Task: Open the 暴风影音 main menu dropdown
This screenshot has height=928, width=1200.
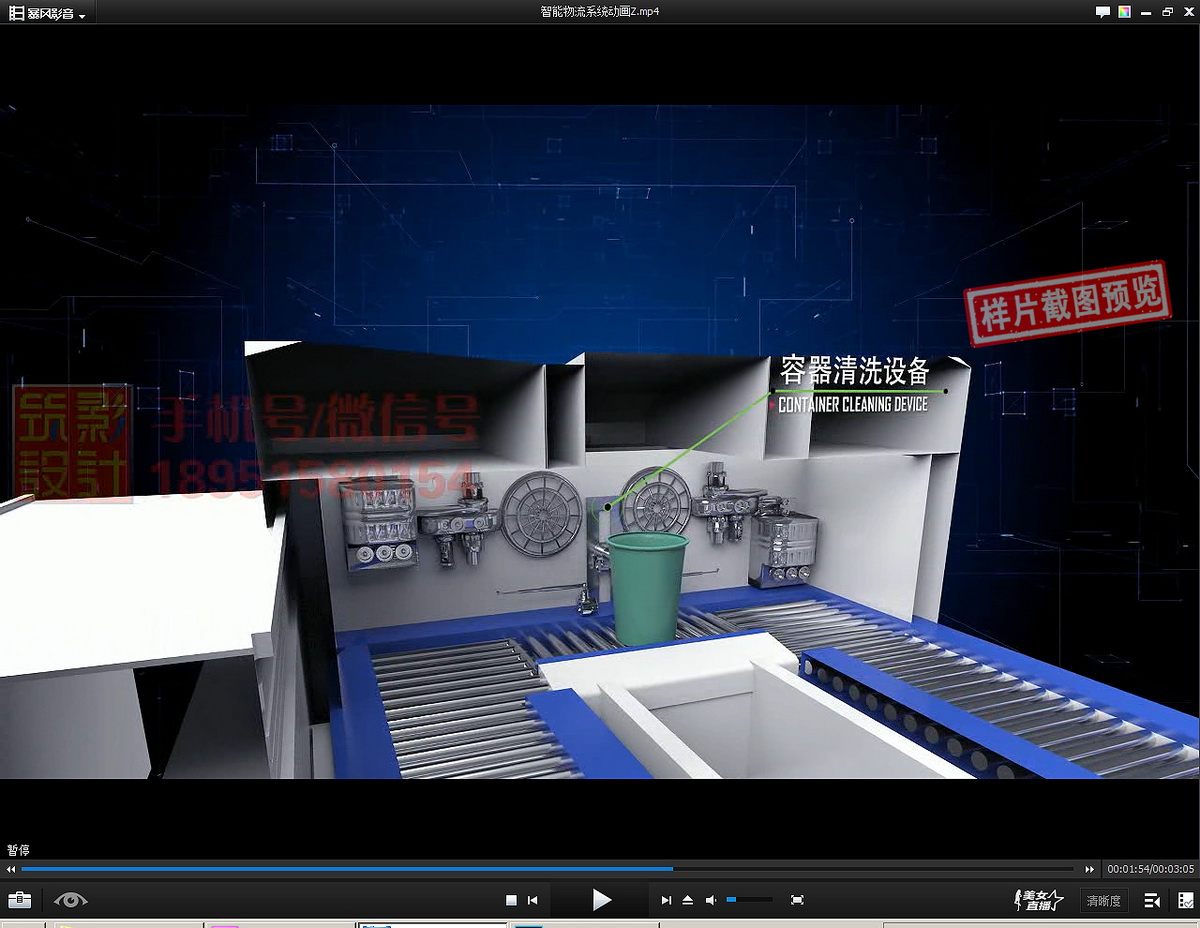Action: coord(46,13)
